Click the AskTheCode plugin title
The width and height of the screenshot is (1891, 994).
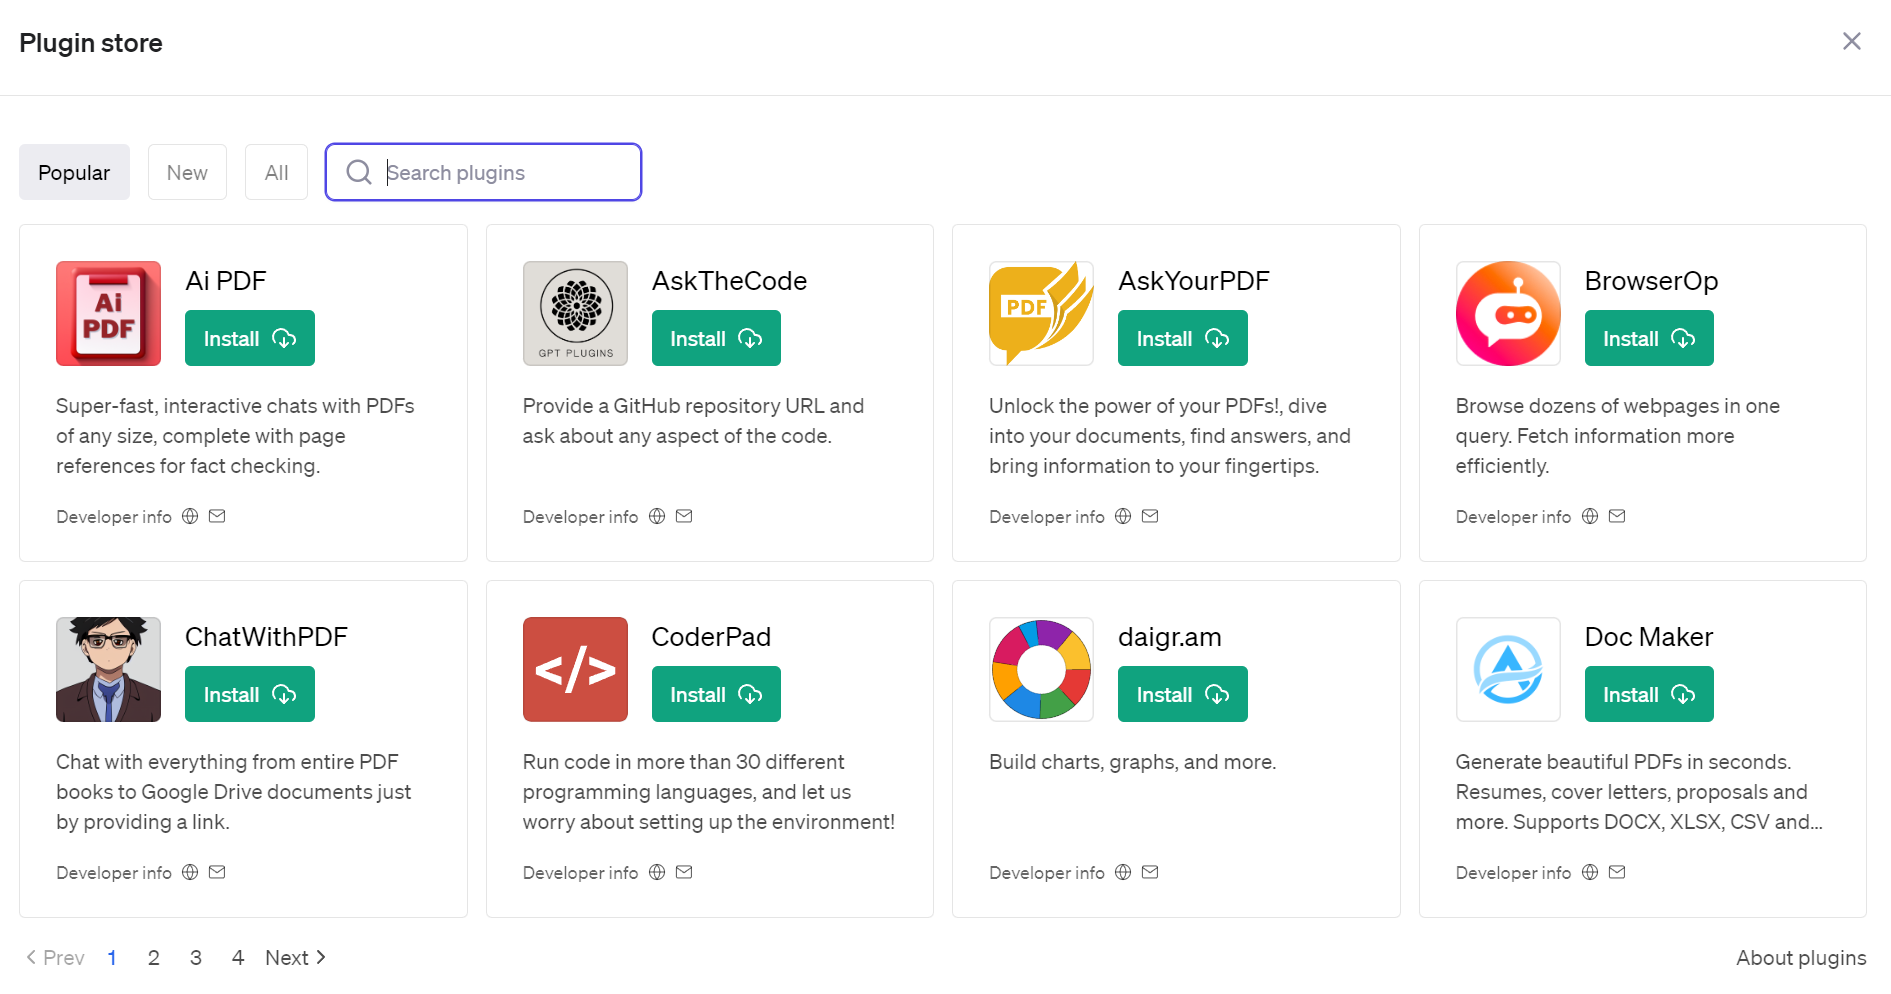pyautogui.click(x=729, y=281)
